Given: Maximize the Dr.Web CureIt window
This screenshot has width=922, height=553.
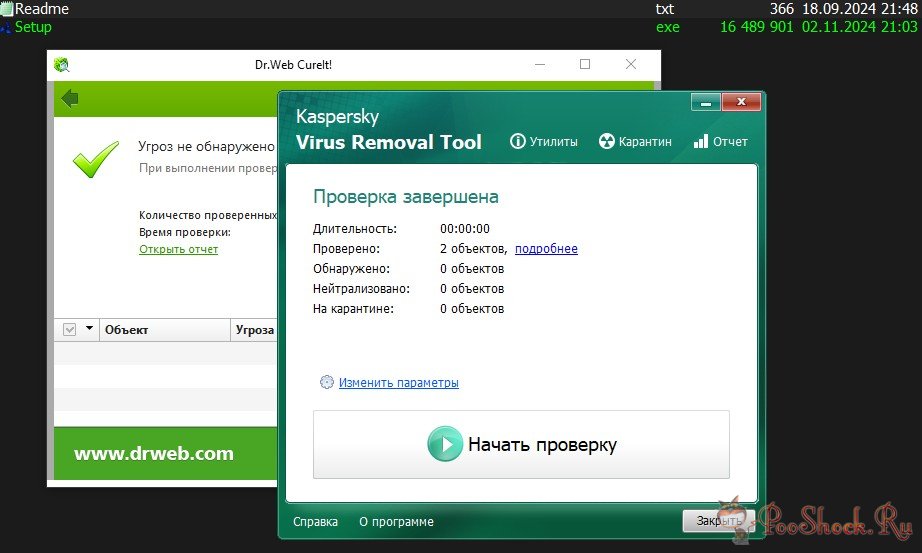Looking at the screenshot, I should tap(585, 64).
